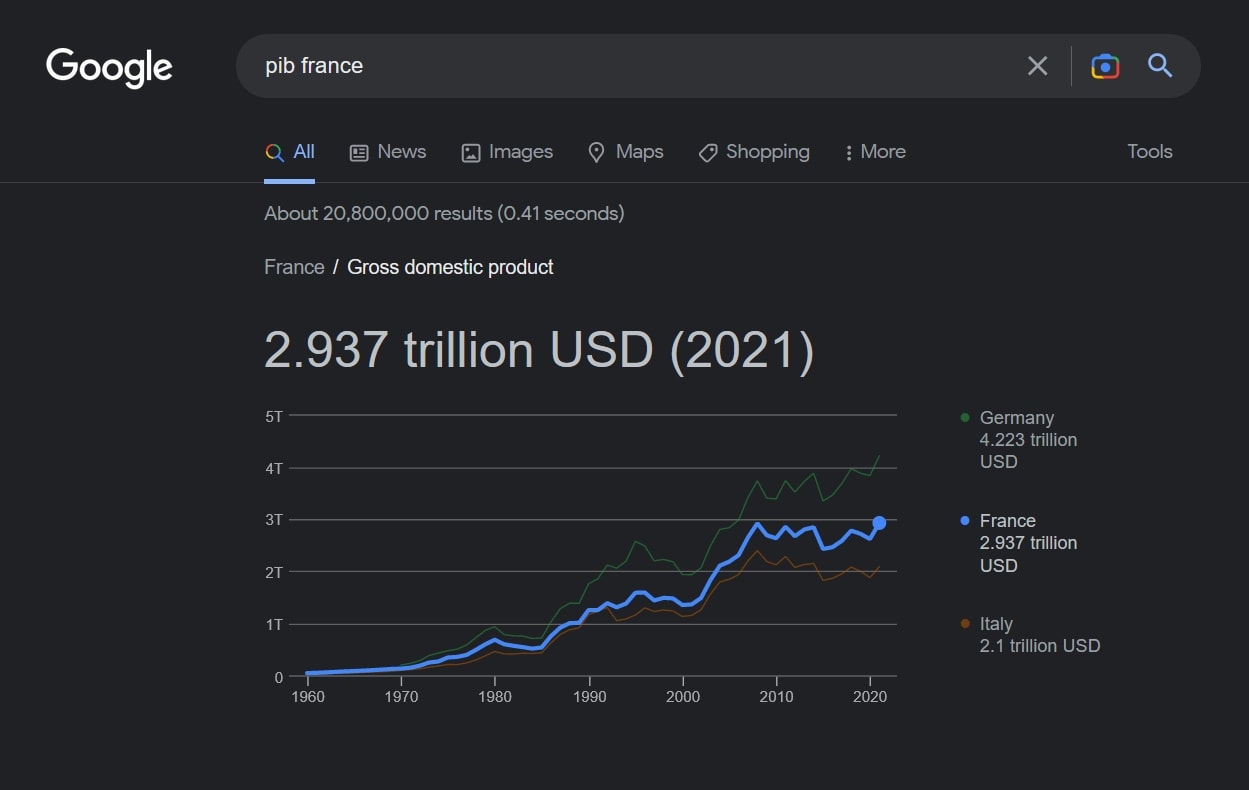Image resolution: width=1249 pixels, height=790 pixels.
Task: Click the magnifying glass search button
Action: coord(1160,66)
